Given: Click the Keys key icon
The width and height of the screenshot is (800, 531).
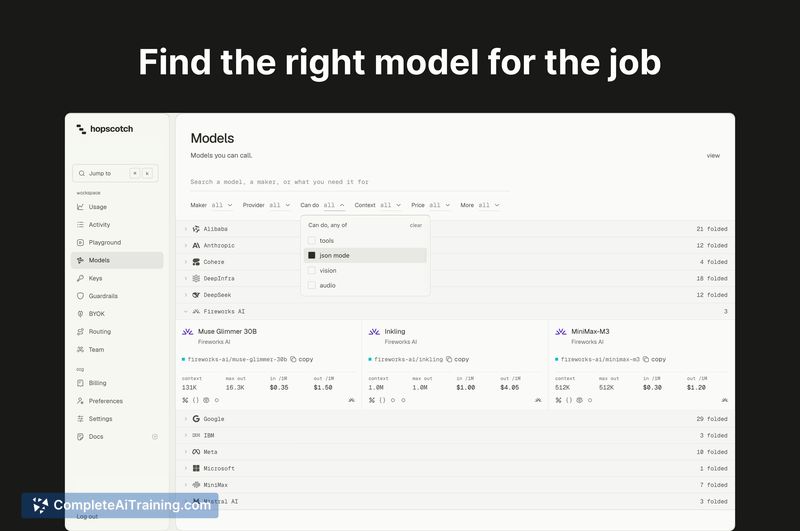Looking at the screenshot, I should pos(80,278).
